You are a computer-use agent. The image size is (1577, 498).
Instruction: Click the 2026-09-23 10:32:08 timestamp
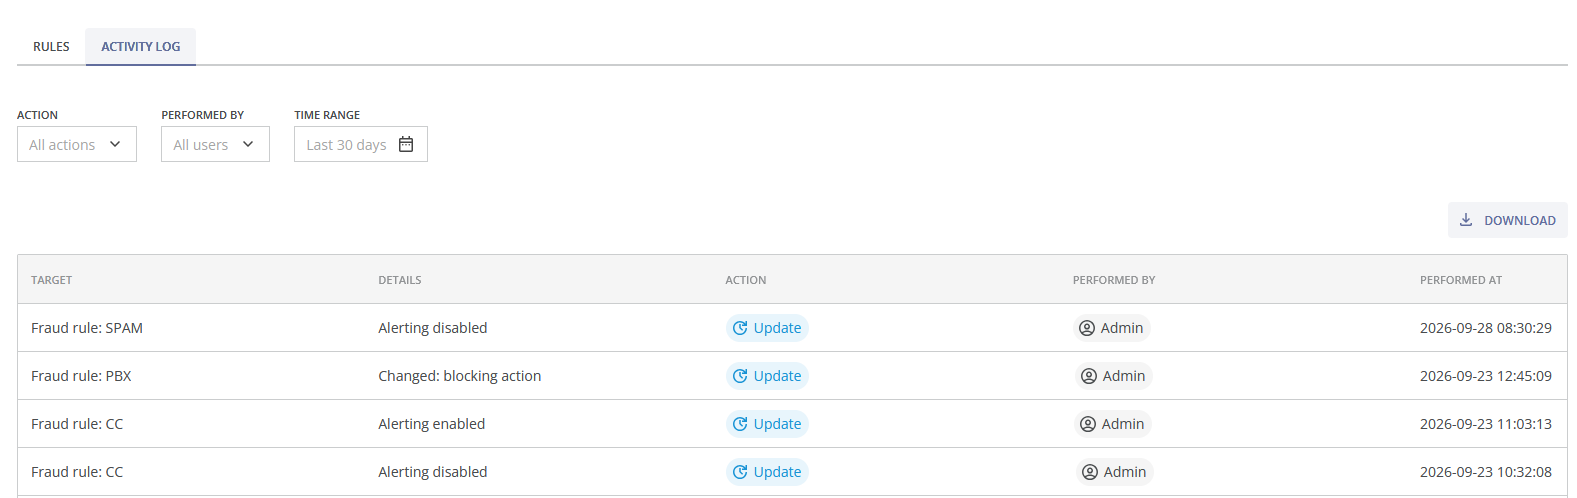pos(1486,472)
